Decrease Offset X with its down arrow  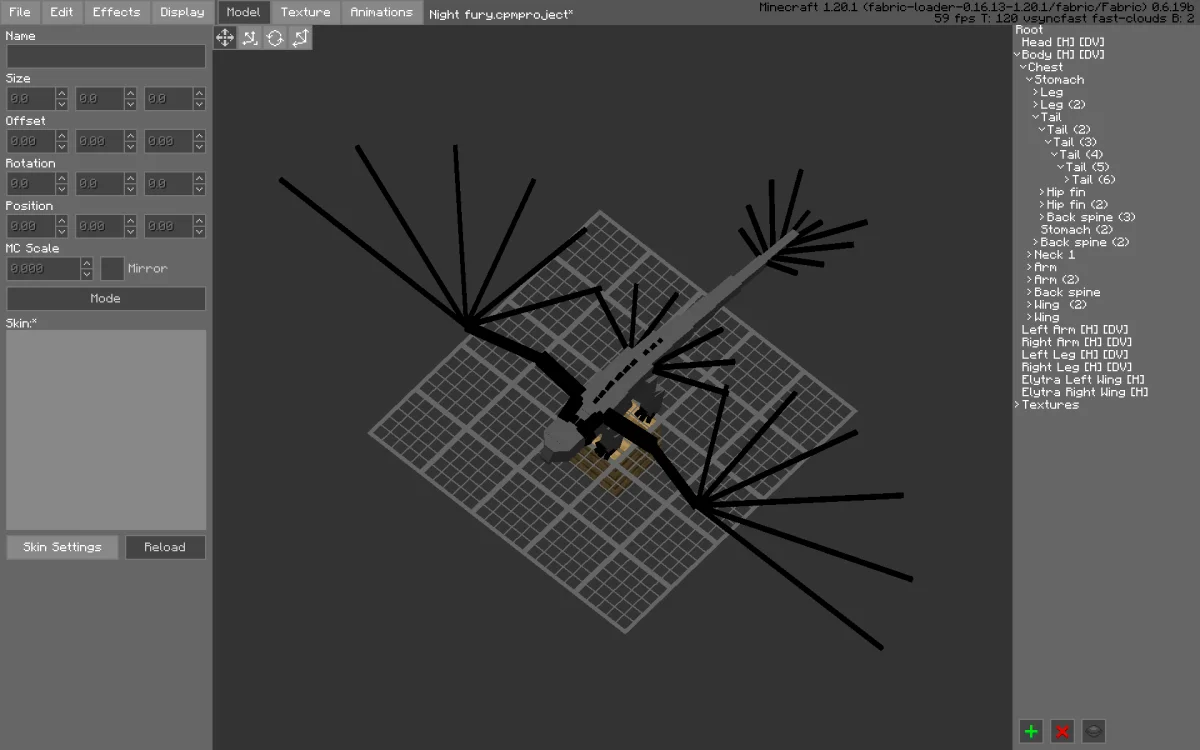pos(61,147)
